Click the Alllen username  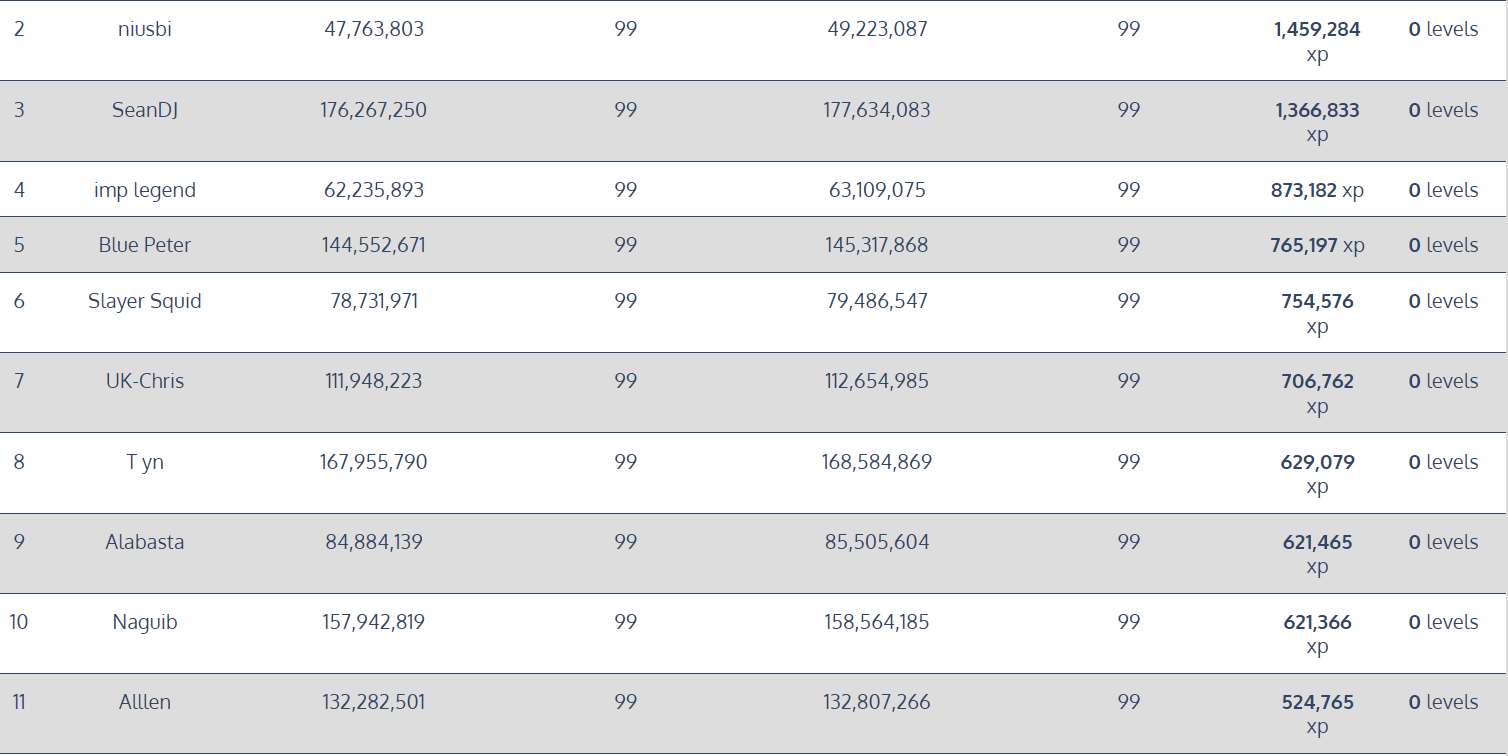(x=145, y=702)
